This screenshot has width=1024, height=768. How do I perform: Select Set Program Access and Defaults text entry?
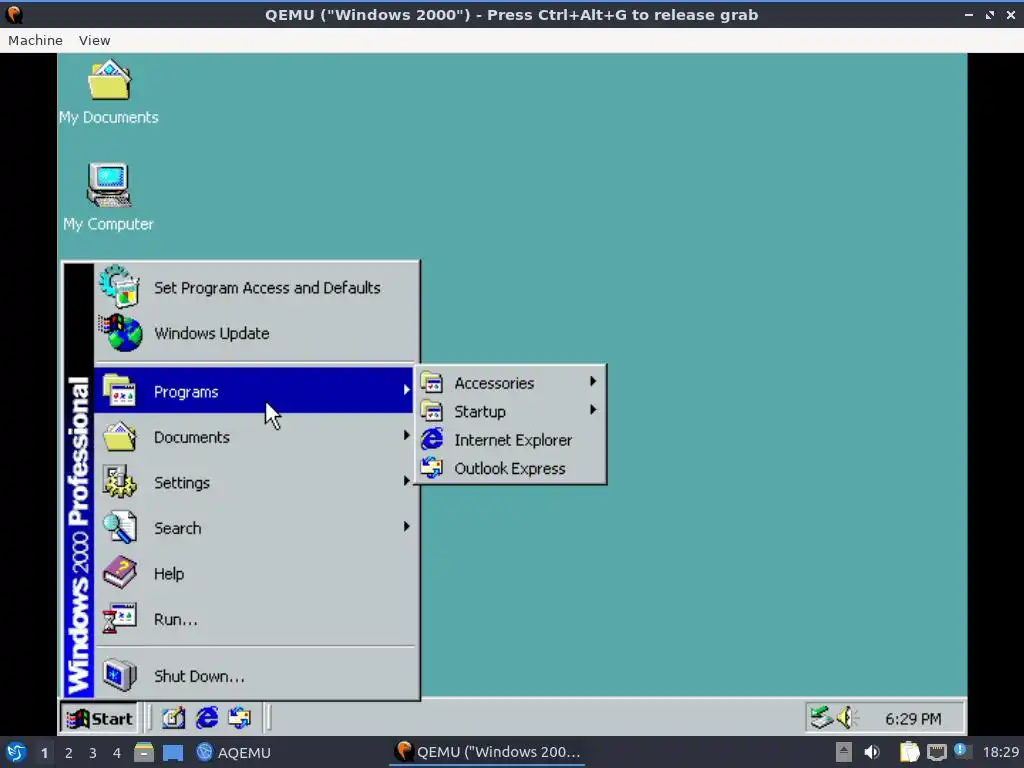pyautogui.click(x=267, y=288)
